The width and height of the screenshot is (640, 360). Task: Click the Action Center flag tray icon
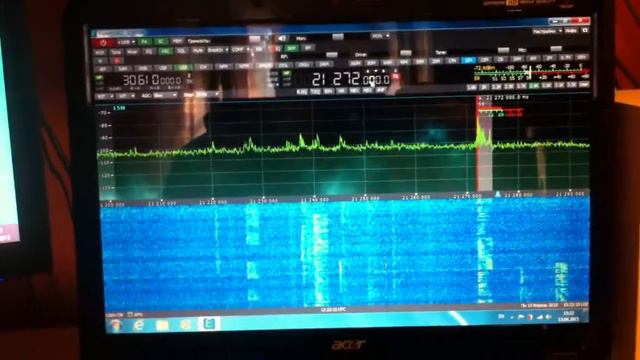(x=521, y=317)
